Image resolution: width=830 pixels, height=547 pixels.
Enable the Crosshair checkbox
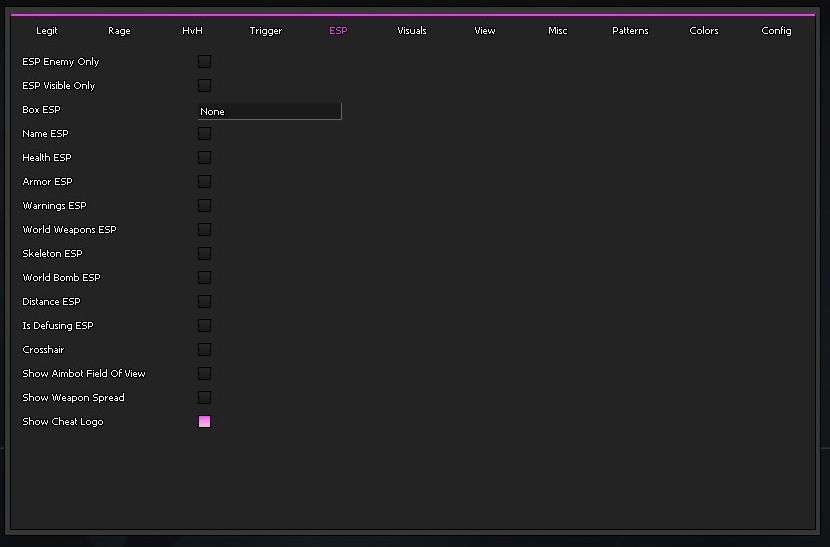tap(204, 350)
